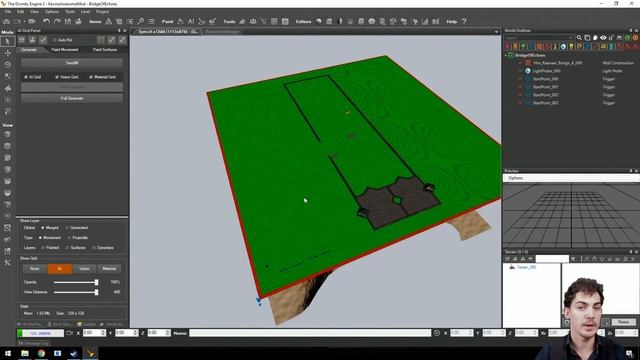Adjust the Opacity slider handle

pos(96,282)
